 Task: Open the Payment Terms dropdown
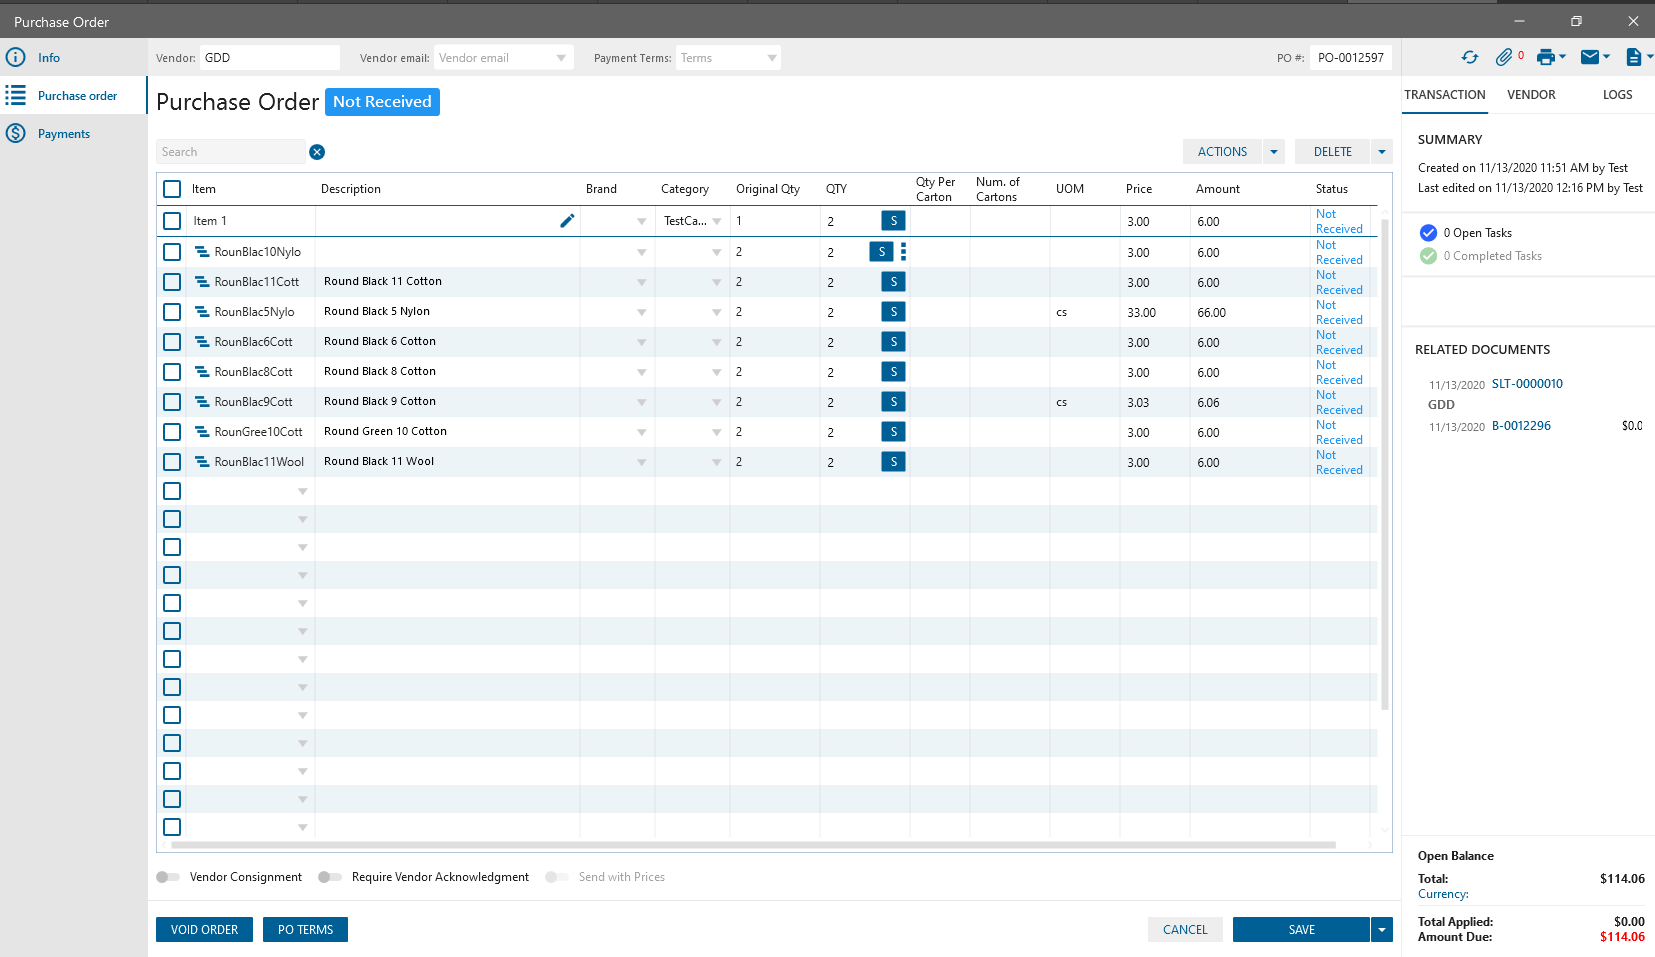click(771, 58)
